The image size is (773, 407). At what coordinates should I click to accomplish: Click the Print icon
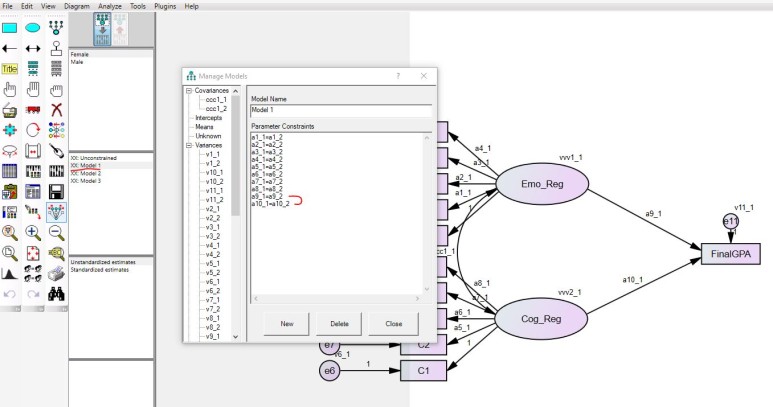click(56, 273)
